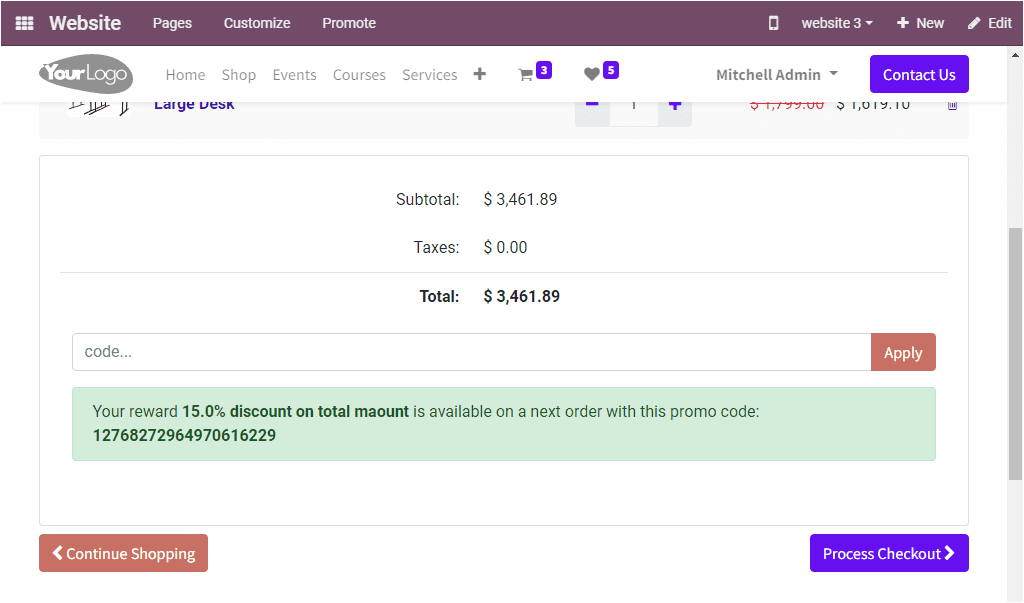Click Process Checkout to proceed

[888, 553]
